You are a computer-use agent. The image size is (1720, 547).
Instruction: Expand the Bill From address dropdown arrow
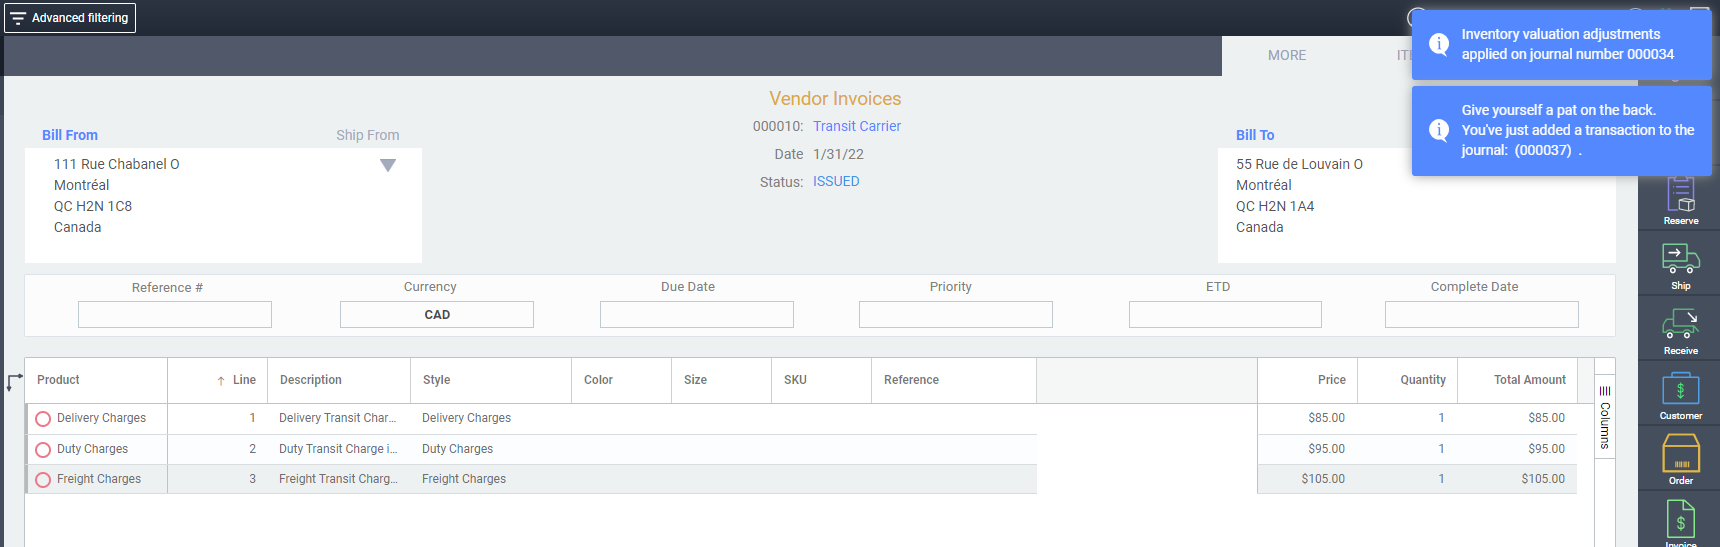coord(388,165)
